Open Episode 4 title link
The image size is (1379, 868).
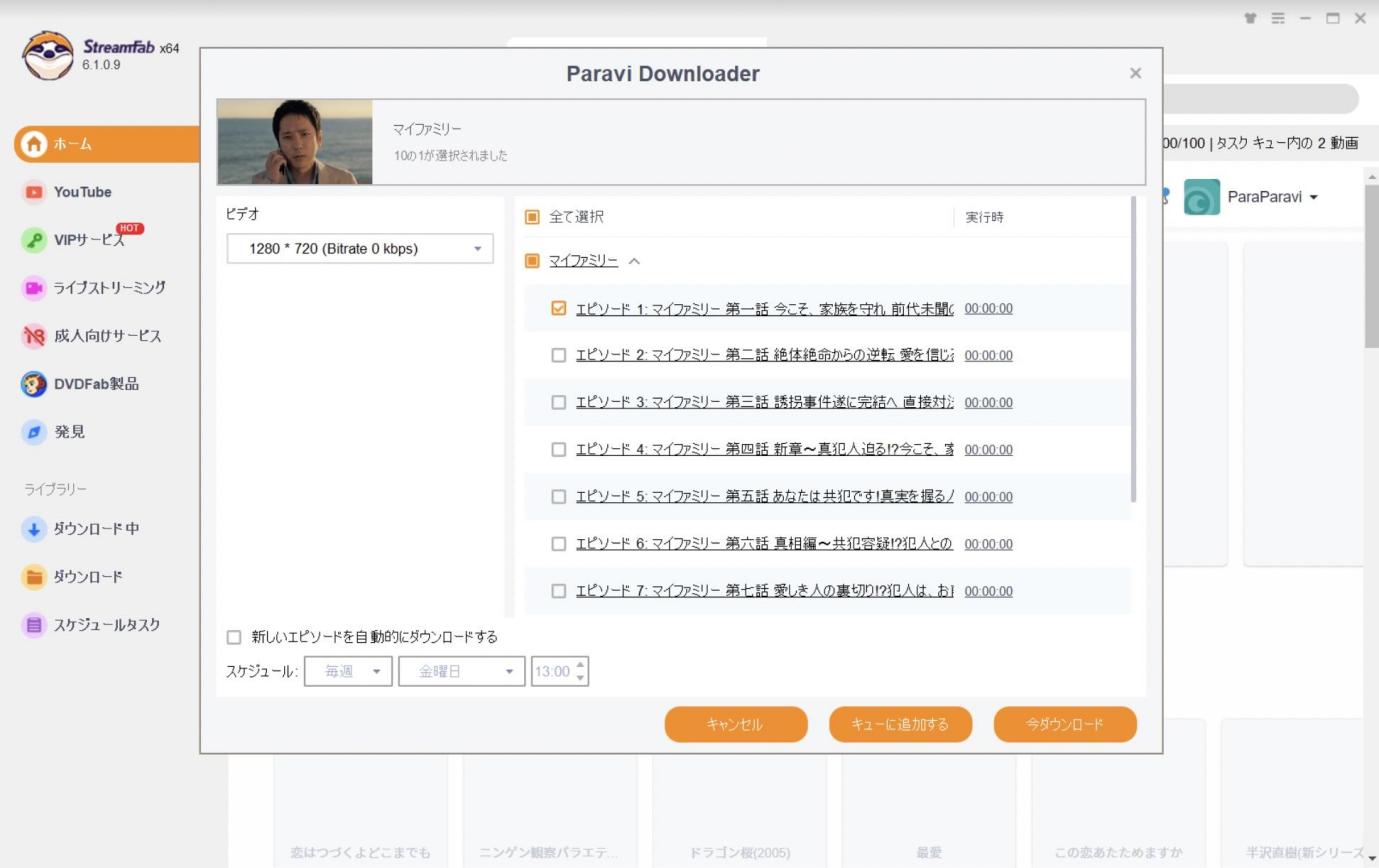point(765,449)
